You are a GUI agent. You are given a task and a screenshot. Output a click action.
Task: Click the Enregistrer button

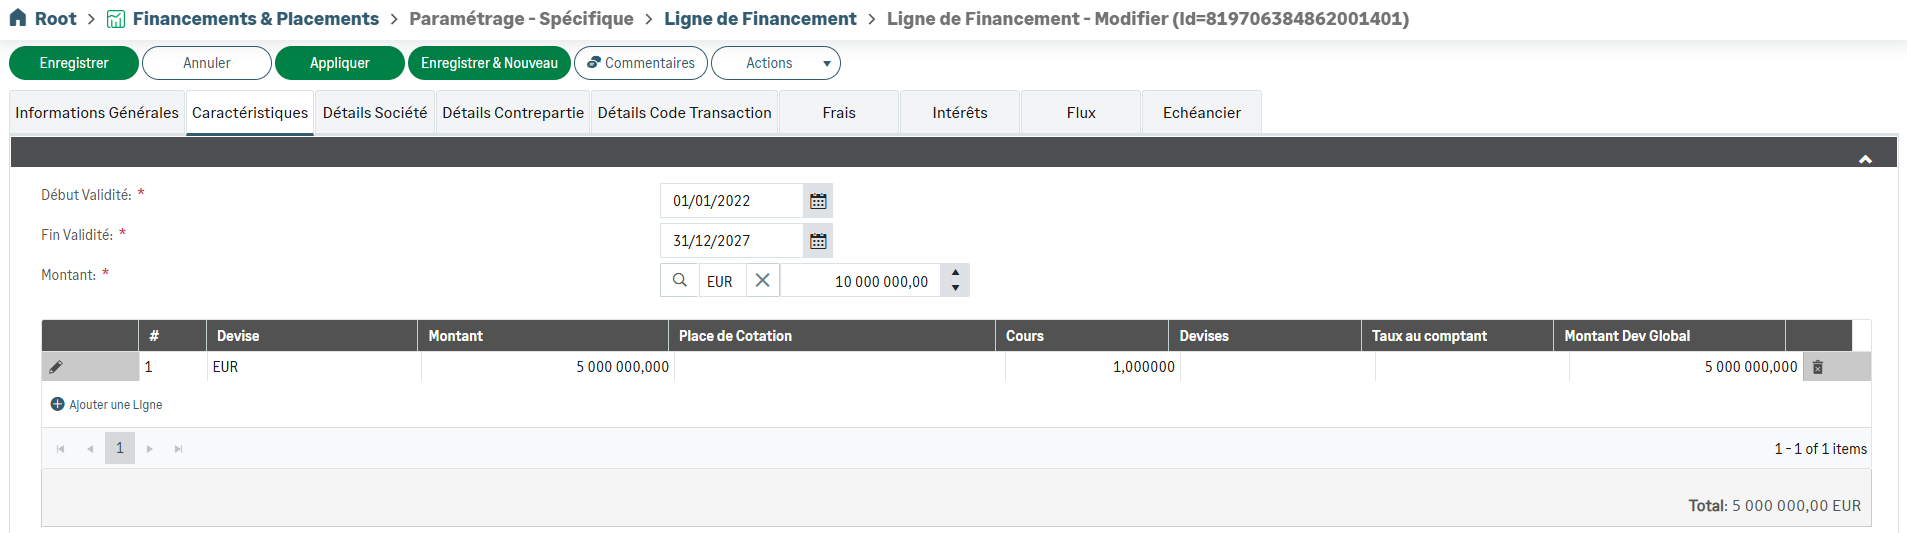click(74, 63)
